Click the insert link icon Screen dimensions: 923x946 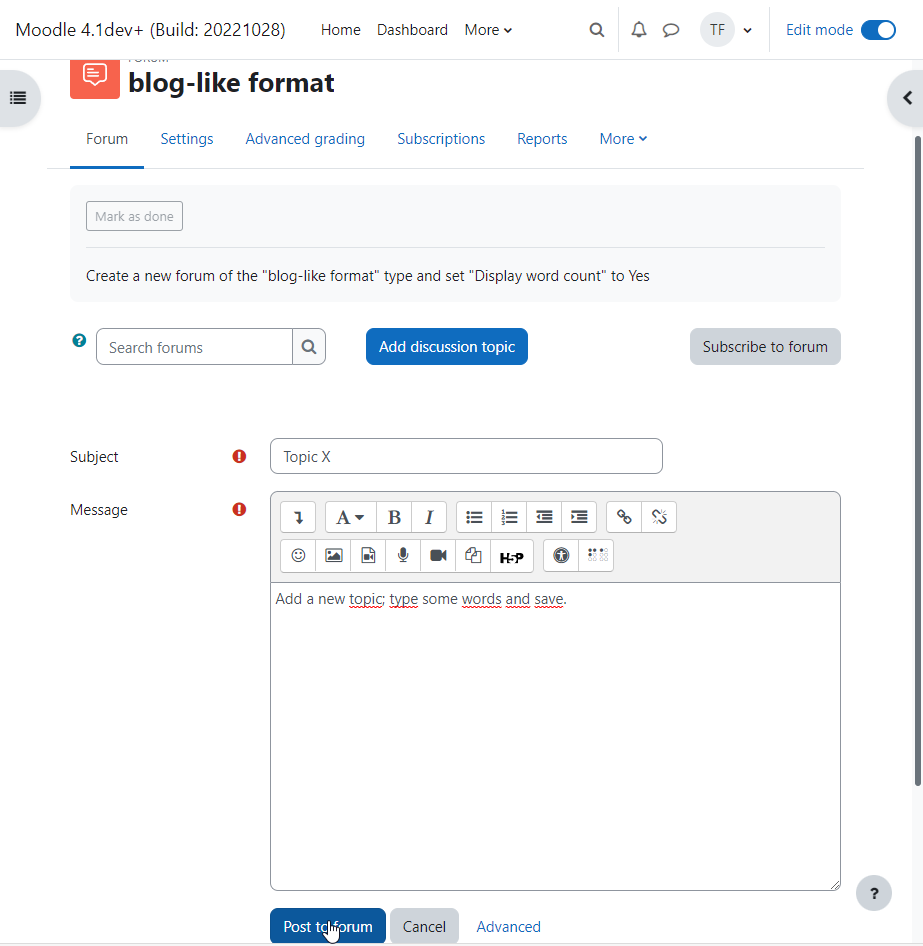point(624,517)
